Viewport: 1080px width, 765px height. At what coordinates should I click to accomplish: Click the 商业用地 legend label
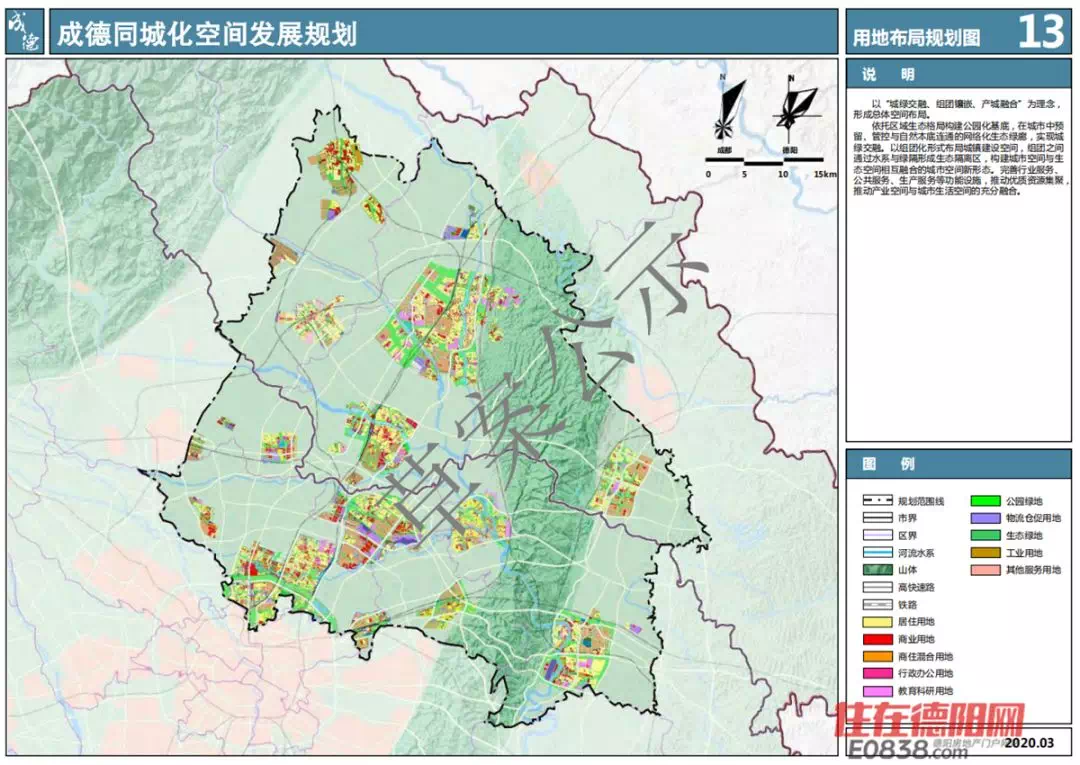point(916,640)
